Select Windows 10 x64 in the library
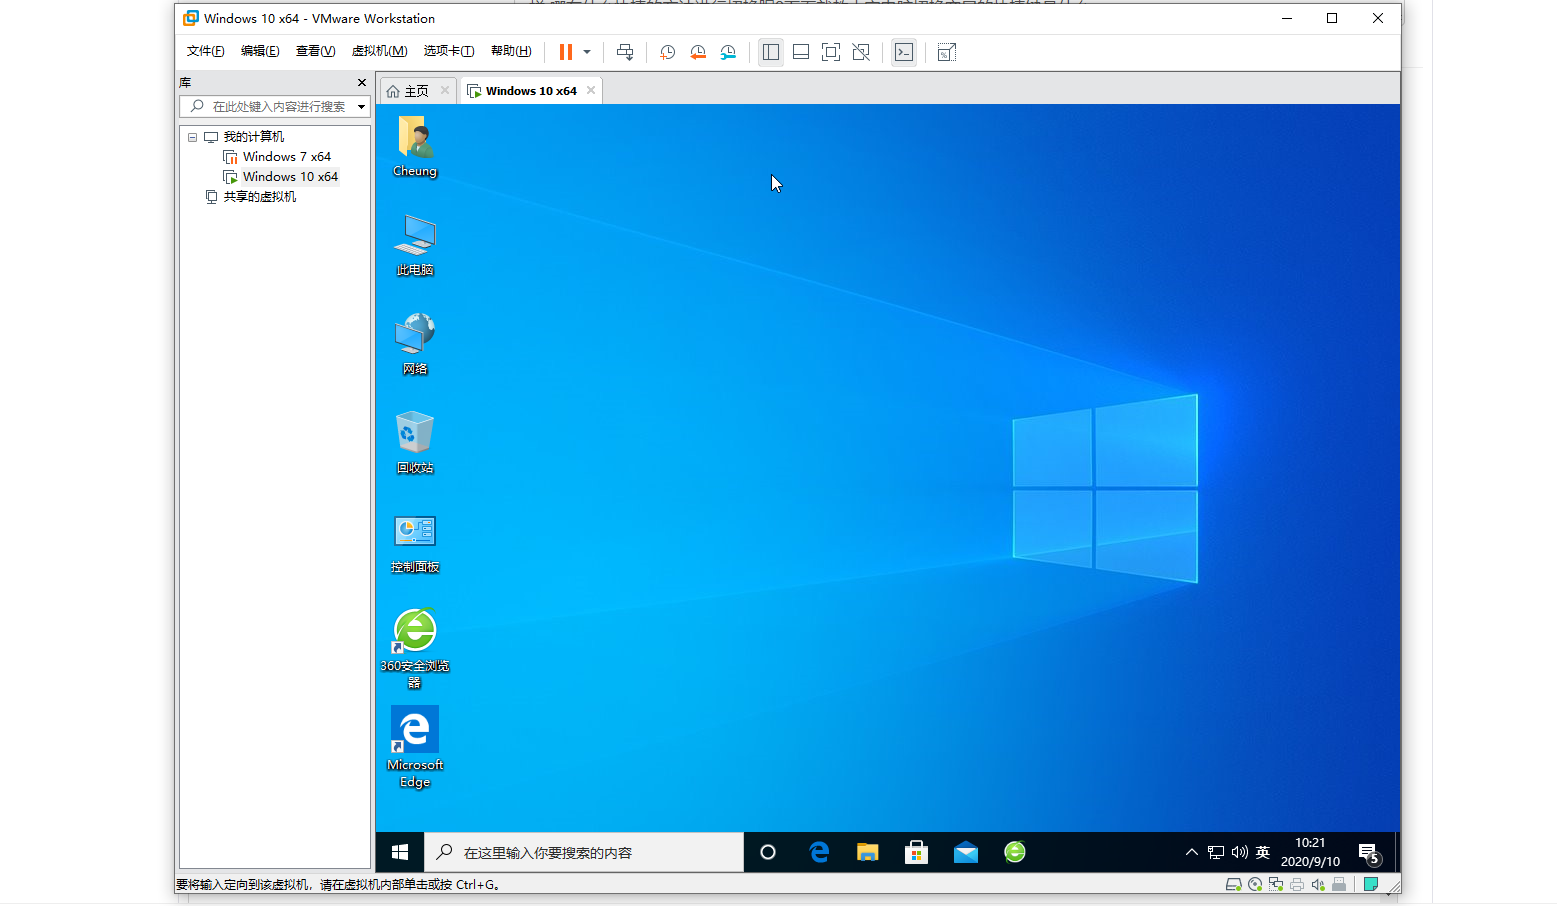Viewport: 1557px width, 906px height. click(290, 177)
